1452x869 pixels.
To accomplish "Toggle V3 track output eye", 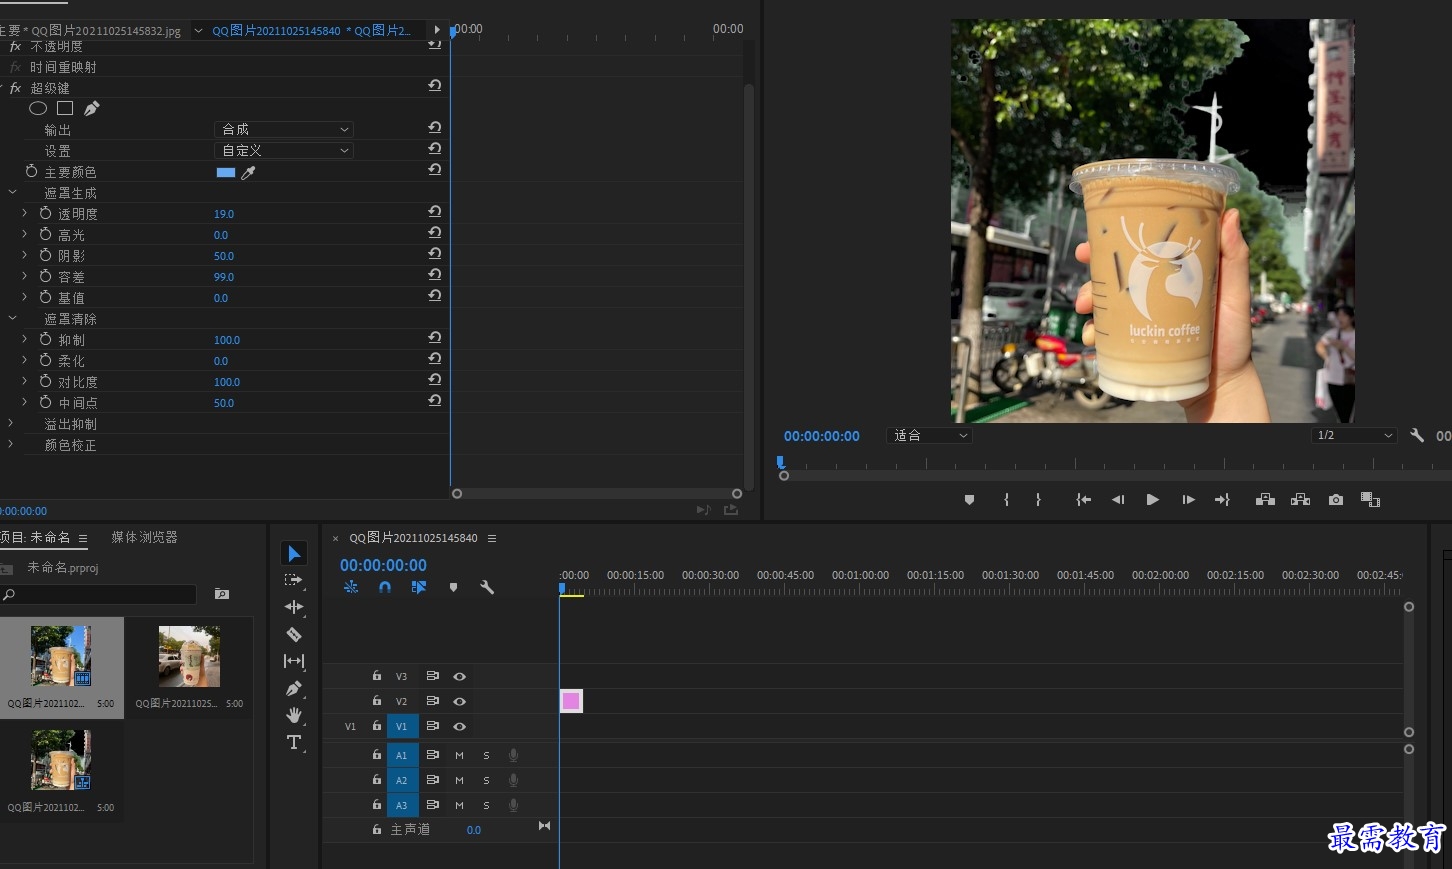I will coord(459,677).
